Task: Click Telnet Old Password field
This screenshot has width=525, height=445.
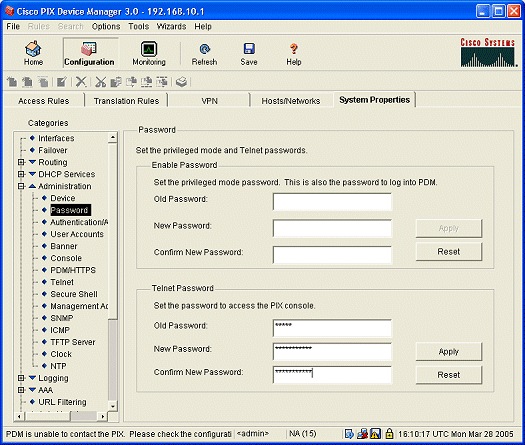Action: [332, 328]
